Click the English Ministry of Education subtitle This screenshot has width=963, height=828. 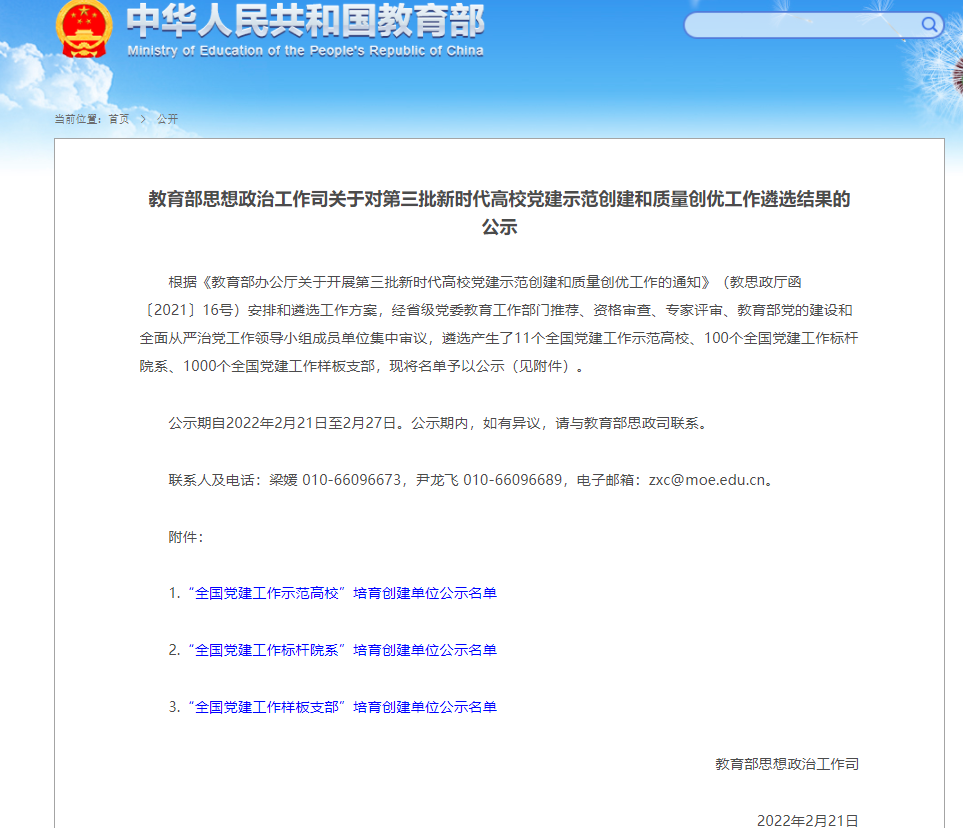305,51
